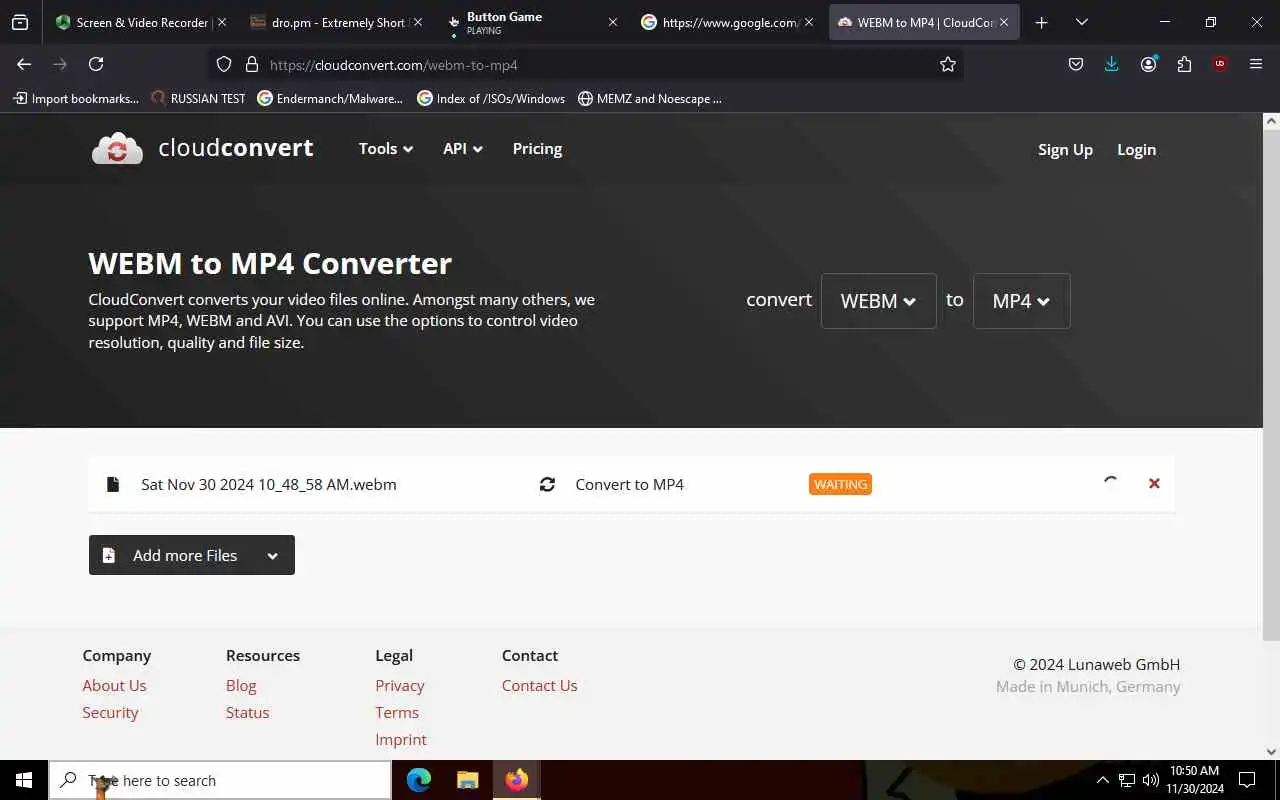The height and width of the screenshot is (800, 1280).
Task: Select the webm file name text
Action: [x=269, y=484]
